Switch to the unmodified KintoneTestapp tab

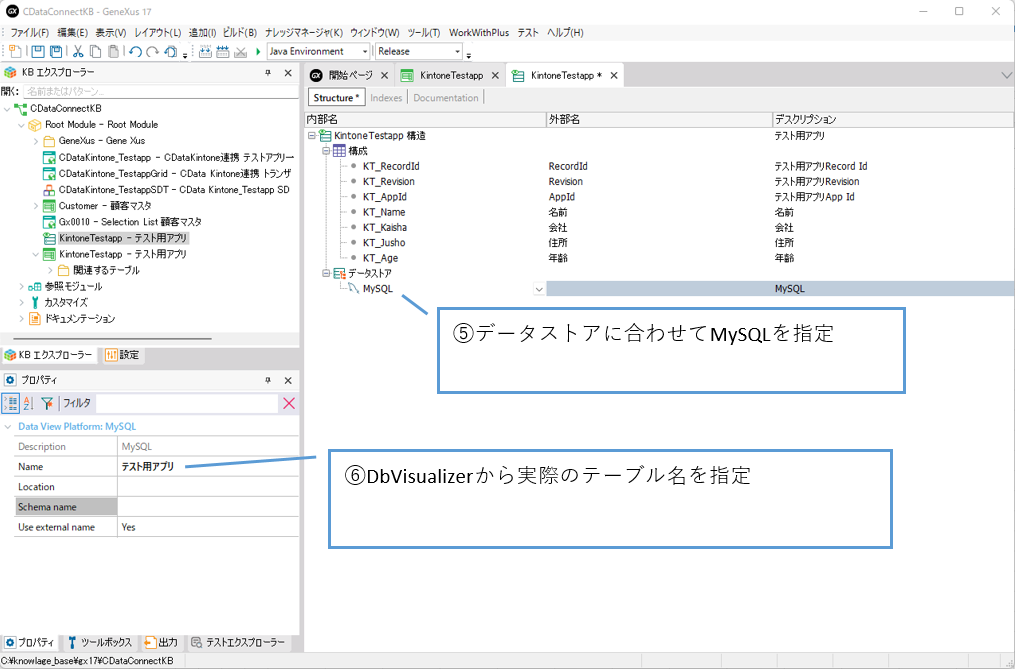coord(451,76)
